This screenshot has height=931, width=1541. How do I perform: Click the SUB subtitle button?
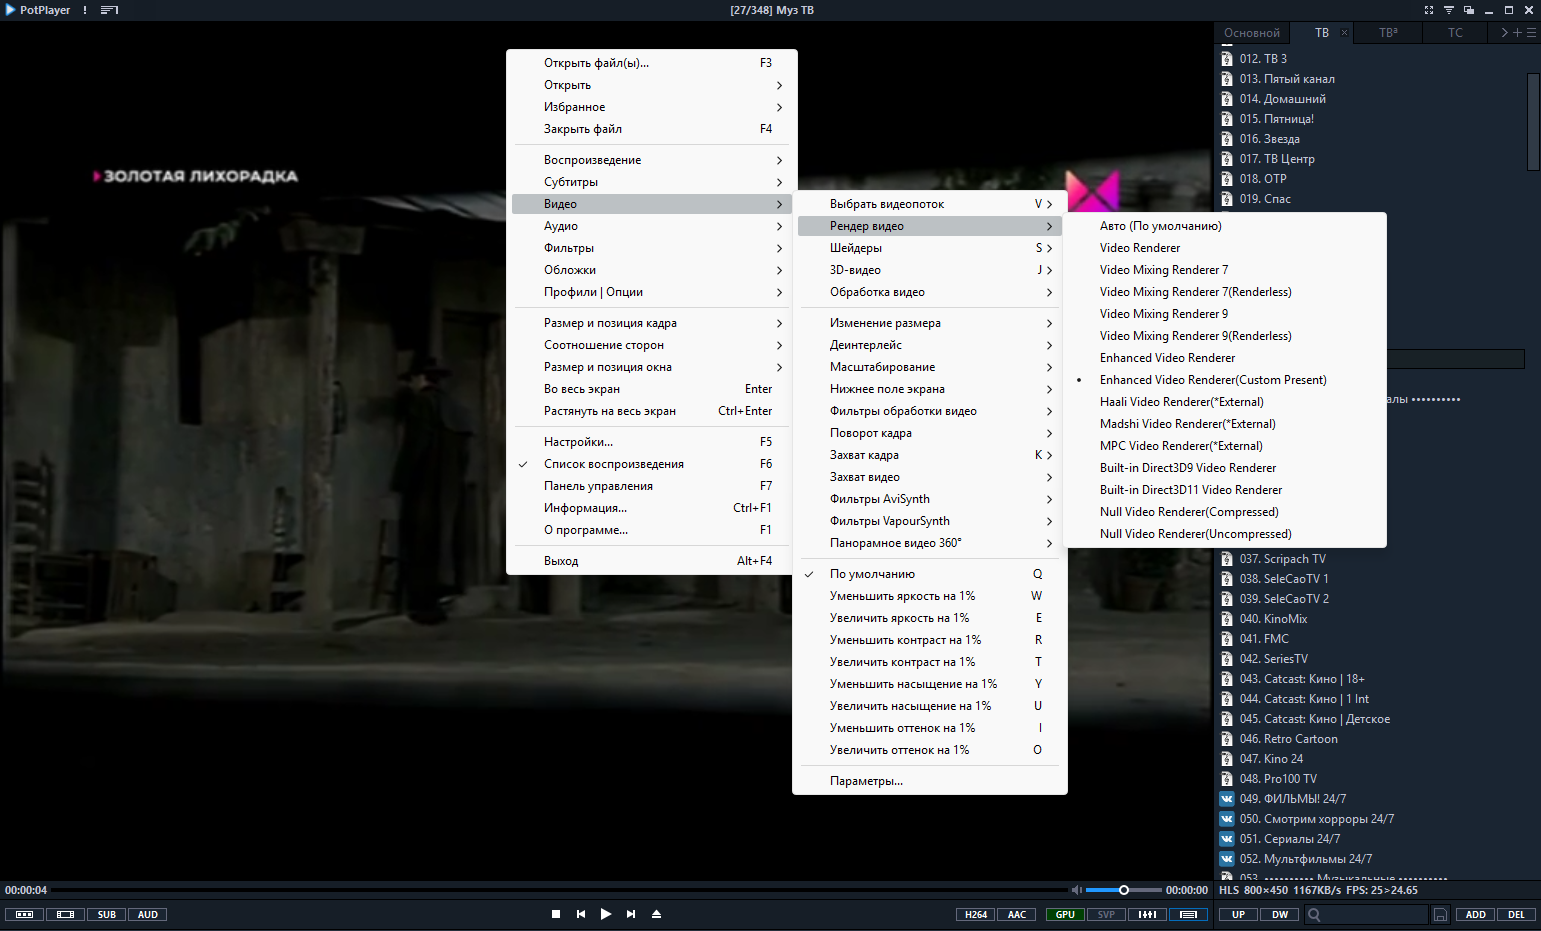(x=107, y=914)
